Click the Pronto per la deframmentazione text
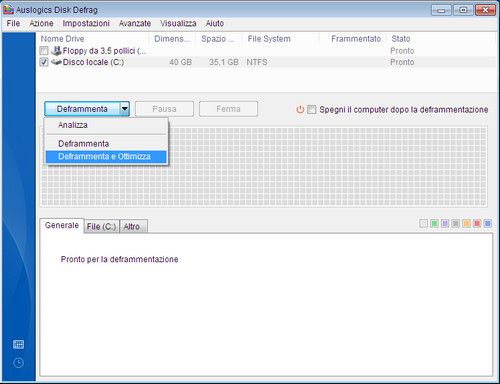This screenshot has width=500, height=384. [x=119, y=259]
